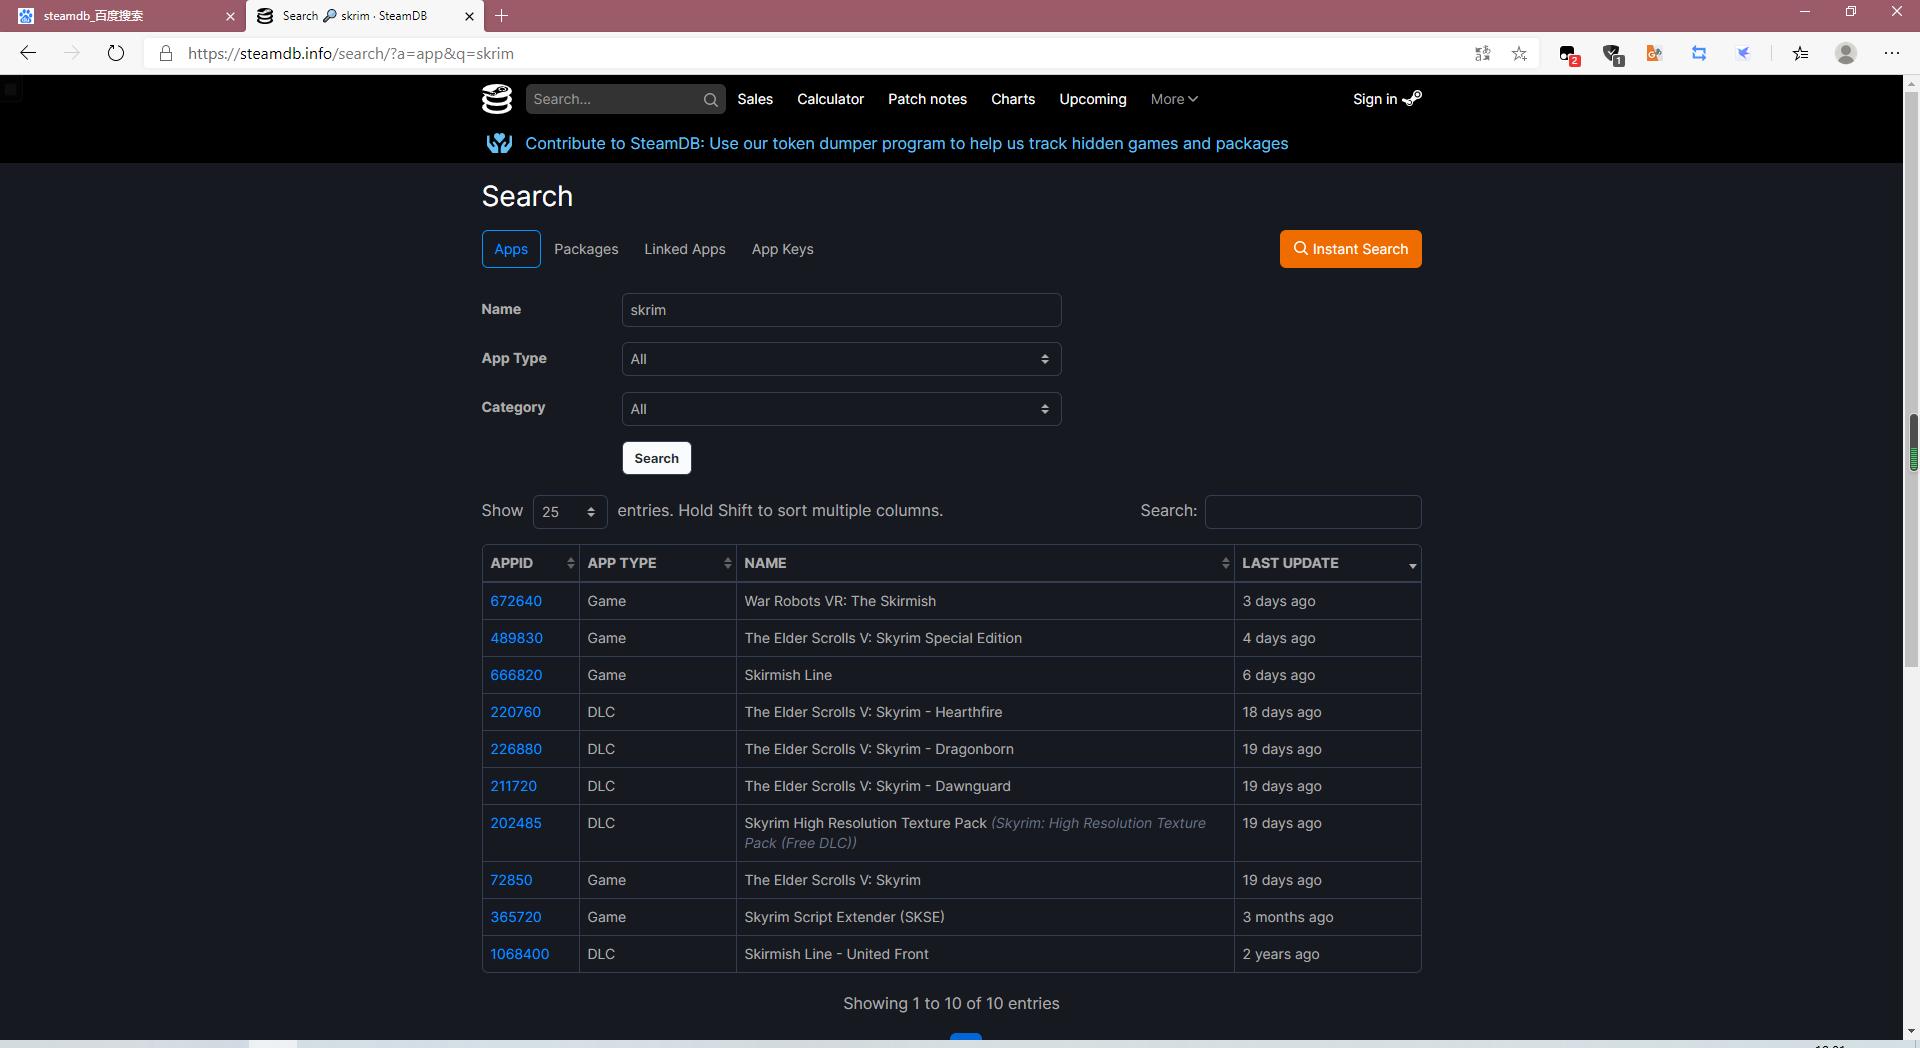Open the App Type dropdown

(x=841, y=359)
